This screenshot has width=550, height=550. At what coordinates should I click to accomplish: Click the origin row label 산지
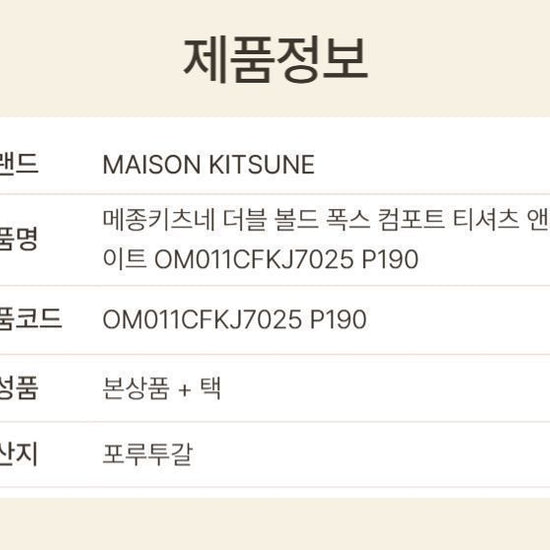pos(19,454)
